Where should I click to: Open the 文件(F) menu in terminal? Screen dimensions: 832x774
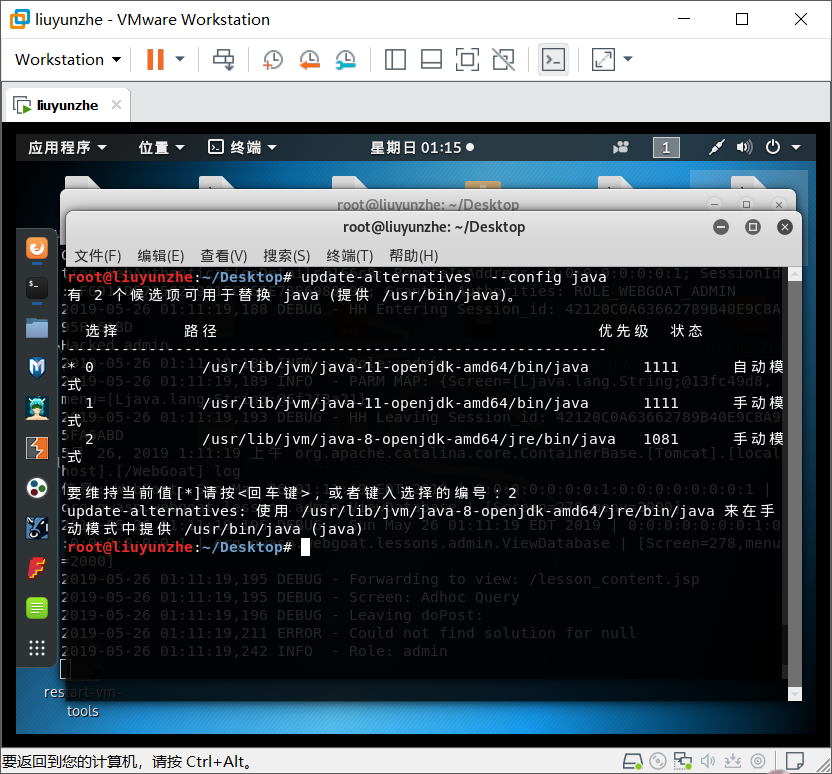pos(98,256)
